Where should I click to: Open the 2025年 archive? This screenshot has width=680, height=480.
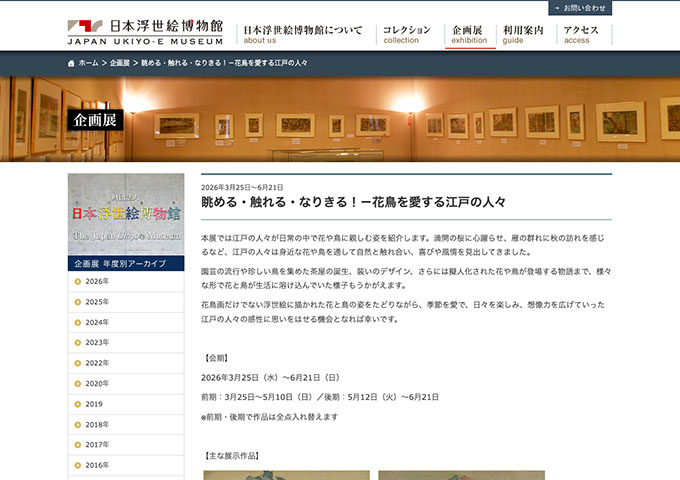pyautogui.click(x=126, y=302)
